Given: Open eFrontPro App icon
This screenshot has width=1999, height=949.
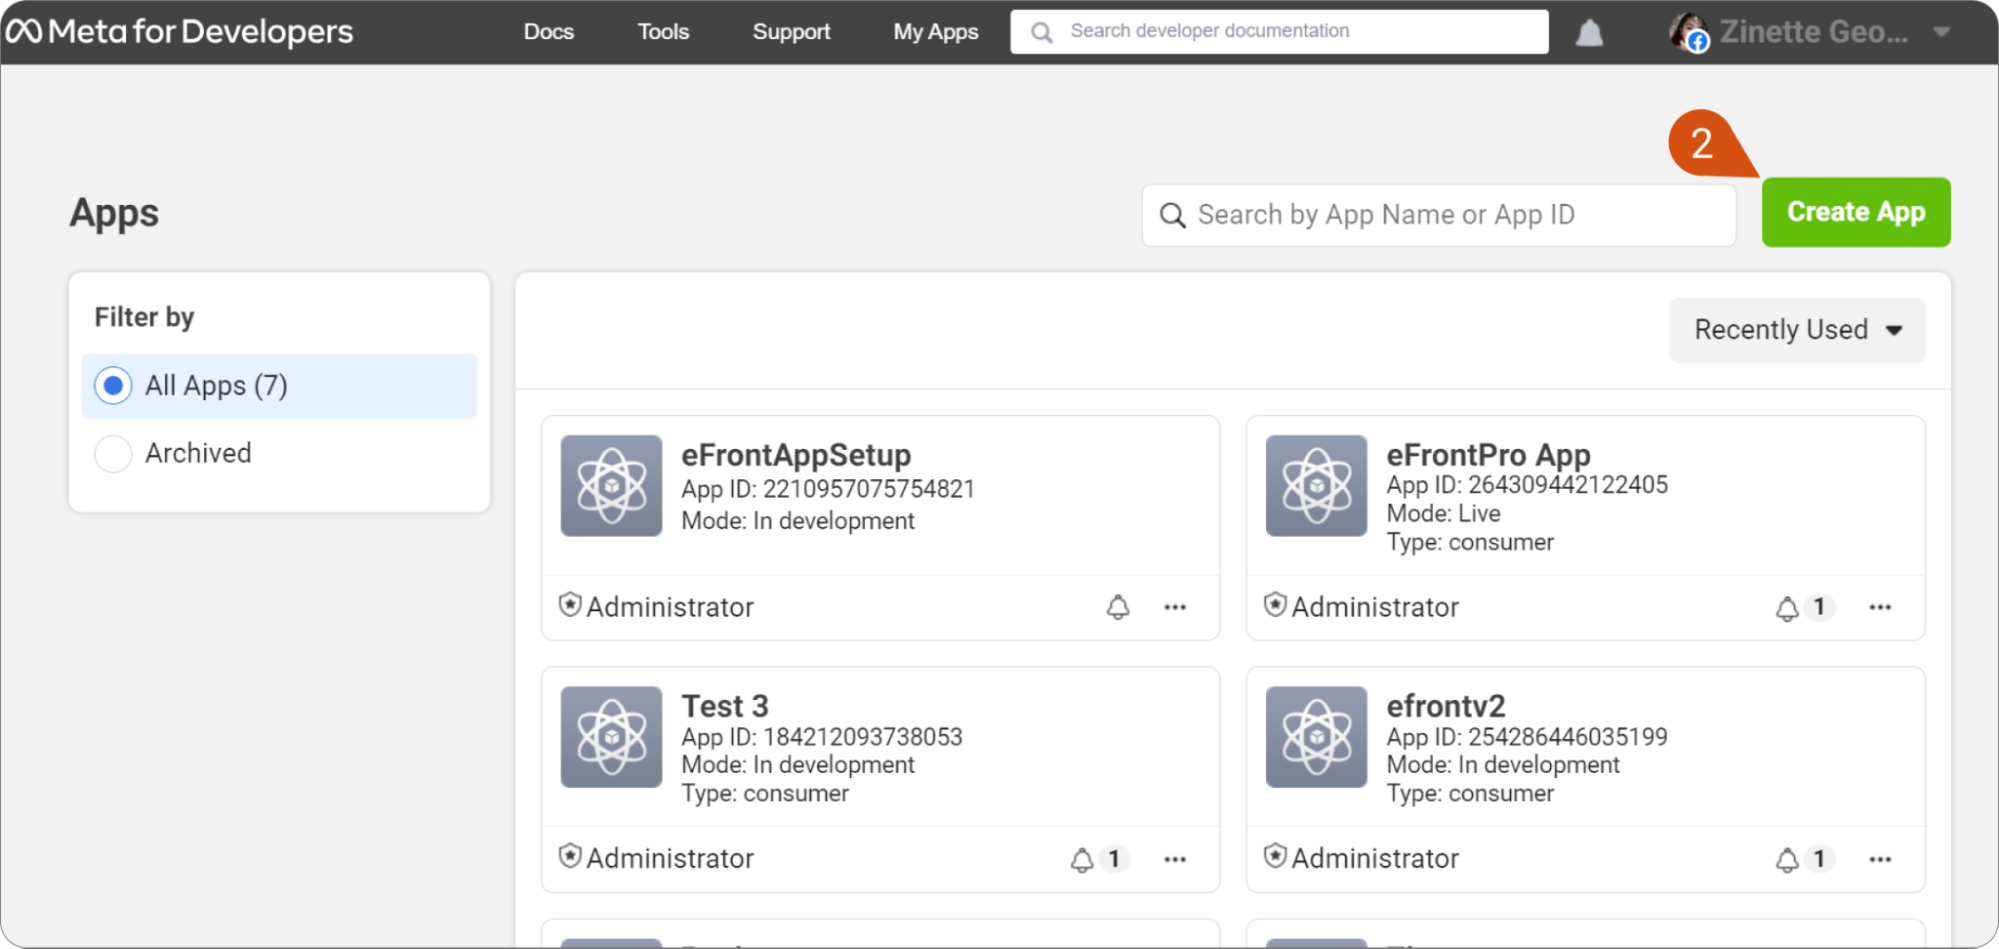Looking at the screenshot, I should 1316,485.
